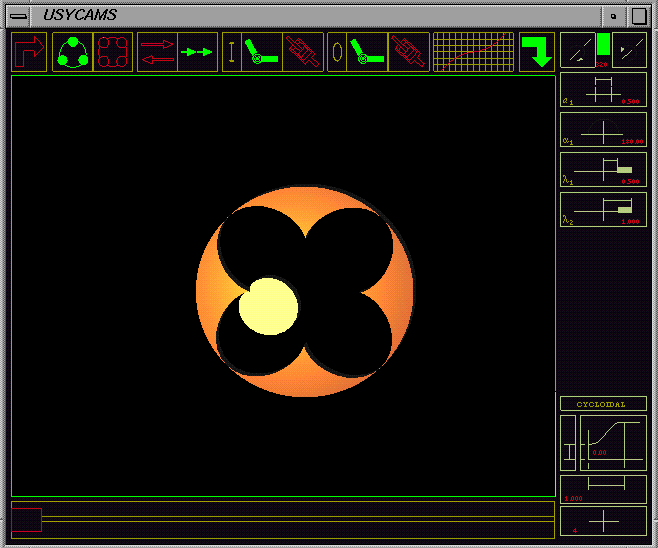Click the pale yellow cam follower circle
The height and width of the screenshot is (548, 658).
tap(269, 306)
